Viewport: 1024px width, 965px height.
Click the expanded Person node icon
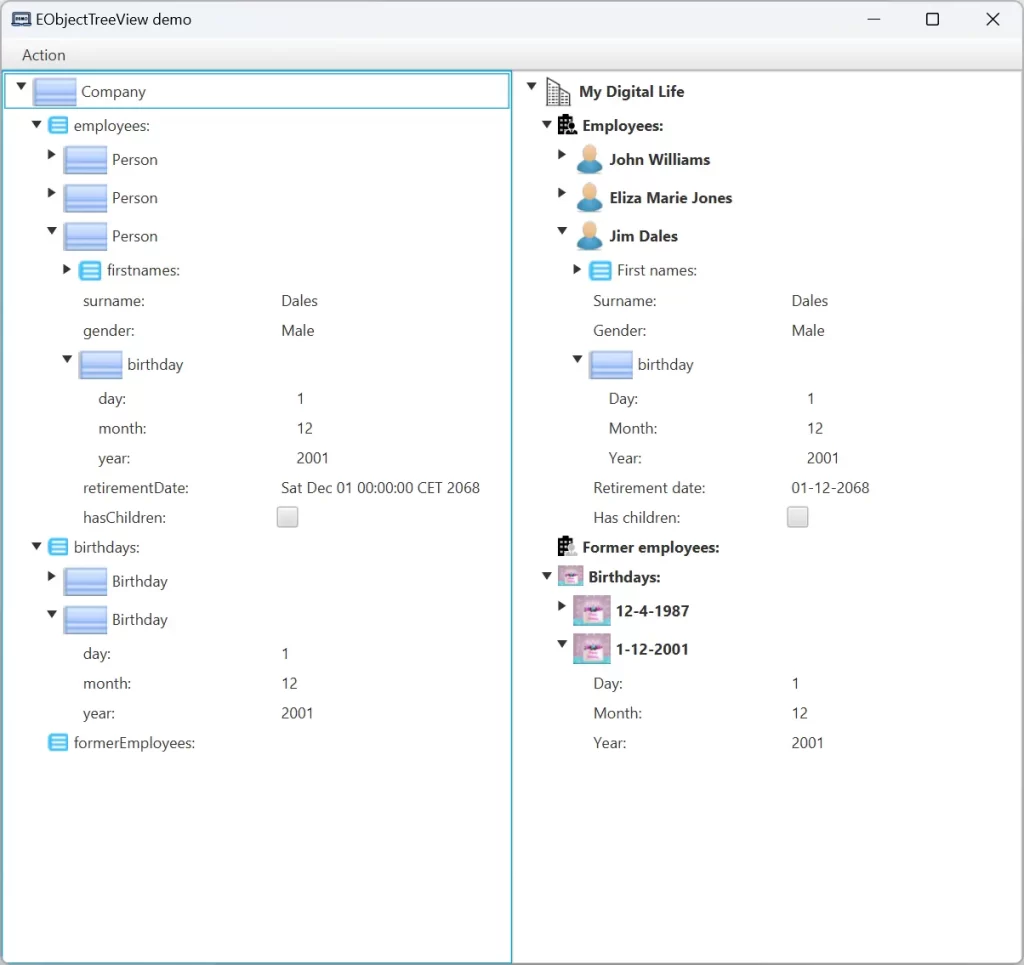click(x=85, y=236)
